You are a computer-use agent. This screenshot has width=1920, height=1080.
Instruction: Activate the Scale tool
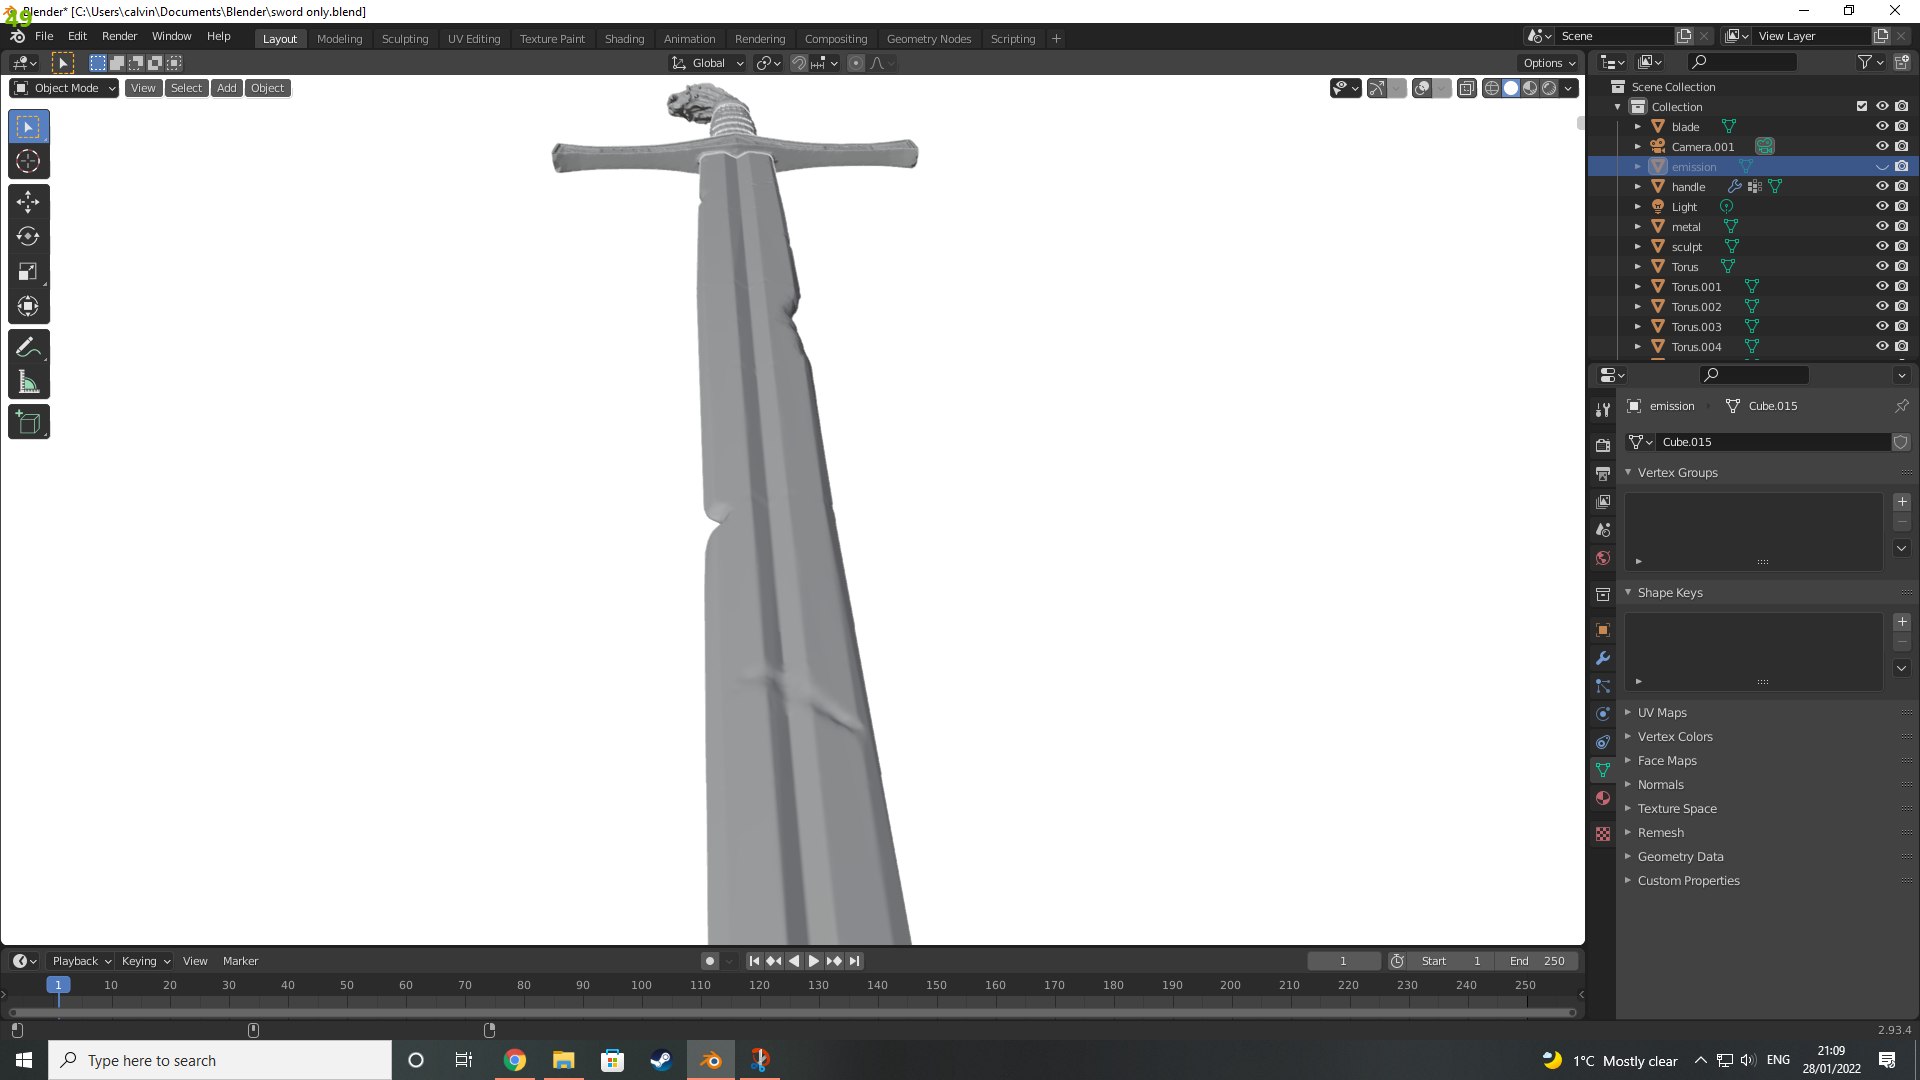click(28, 272)
